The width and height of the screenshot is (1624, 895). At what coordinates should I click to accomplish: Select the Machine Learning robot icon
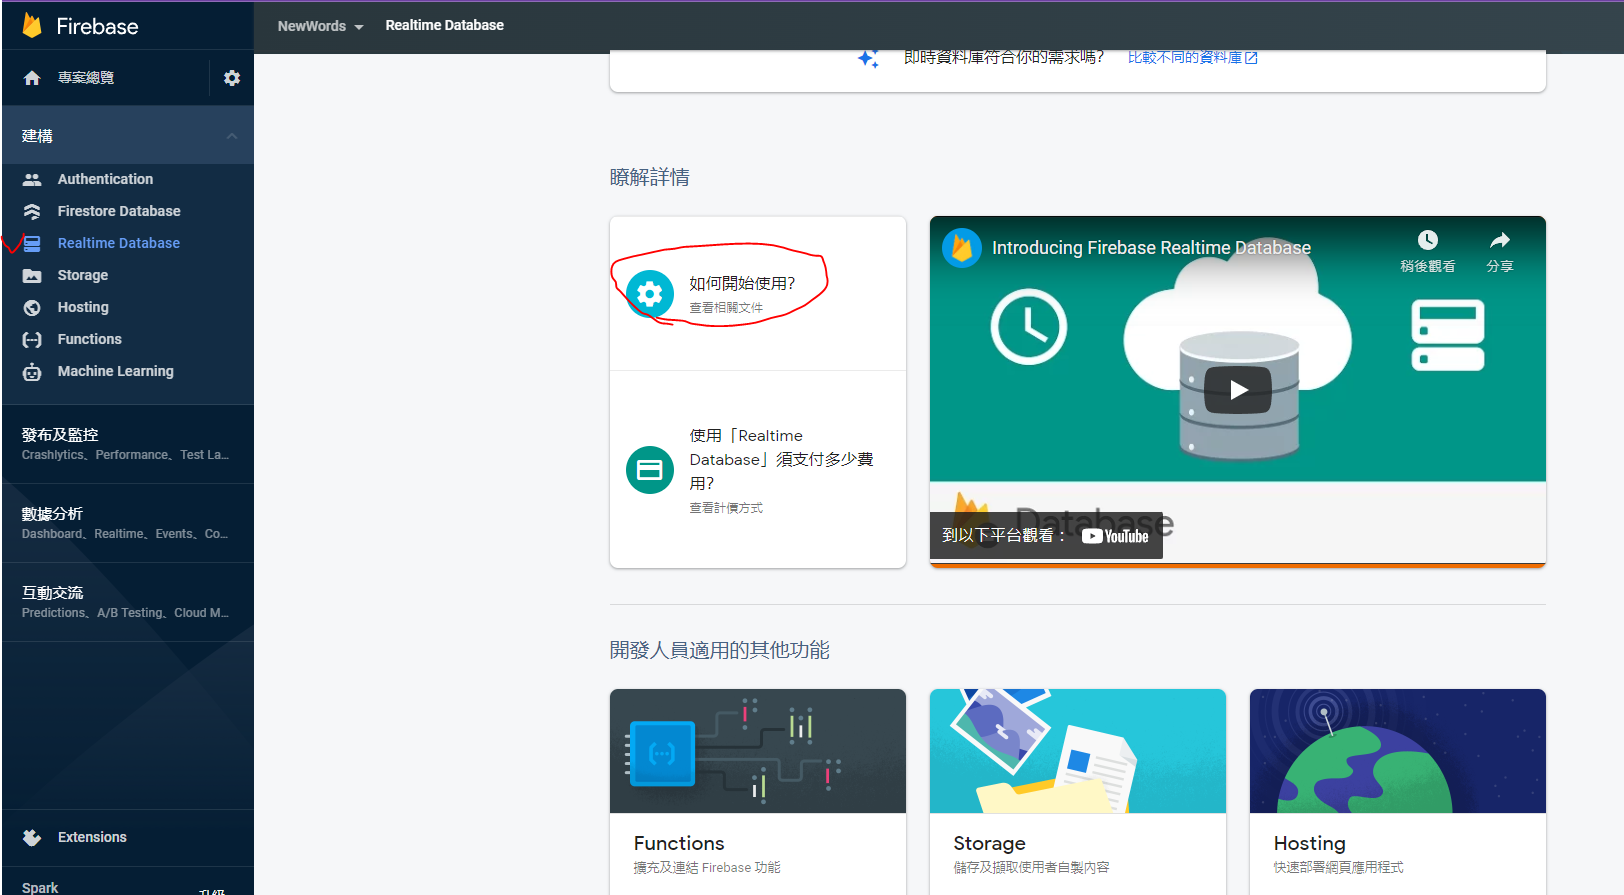pos(32,371)
